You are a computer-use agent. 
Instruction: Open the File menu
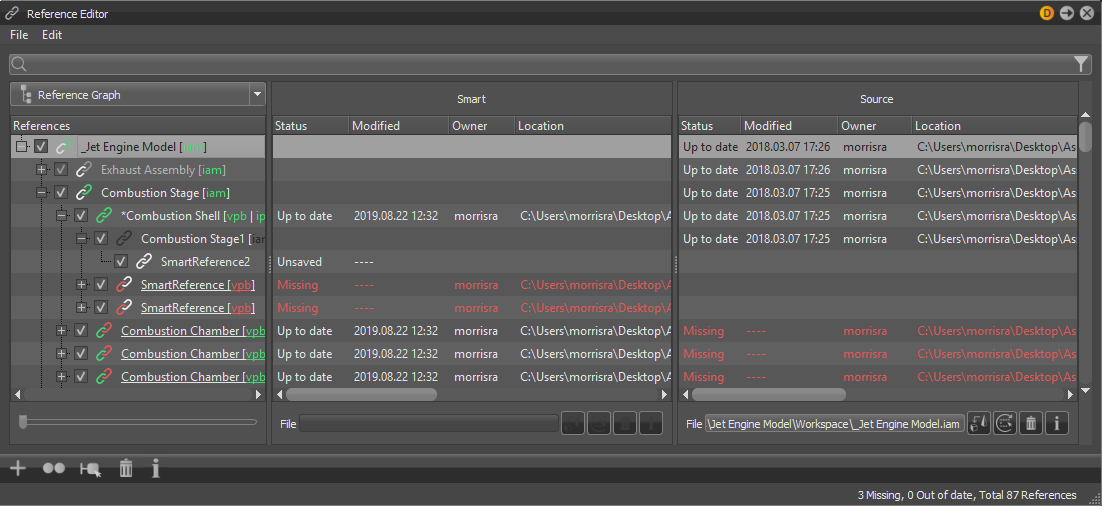pos(19,34)
